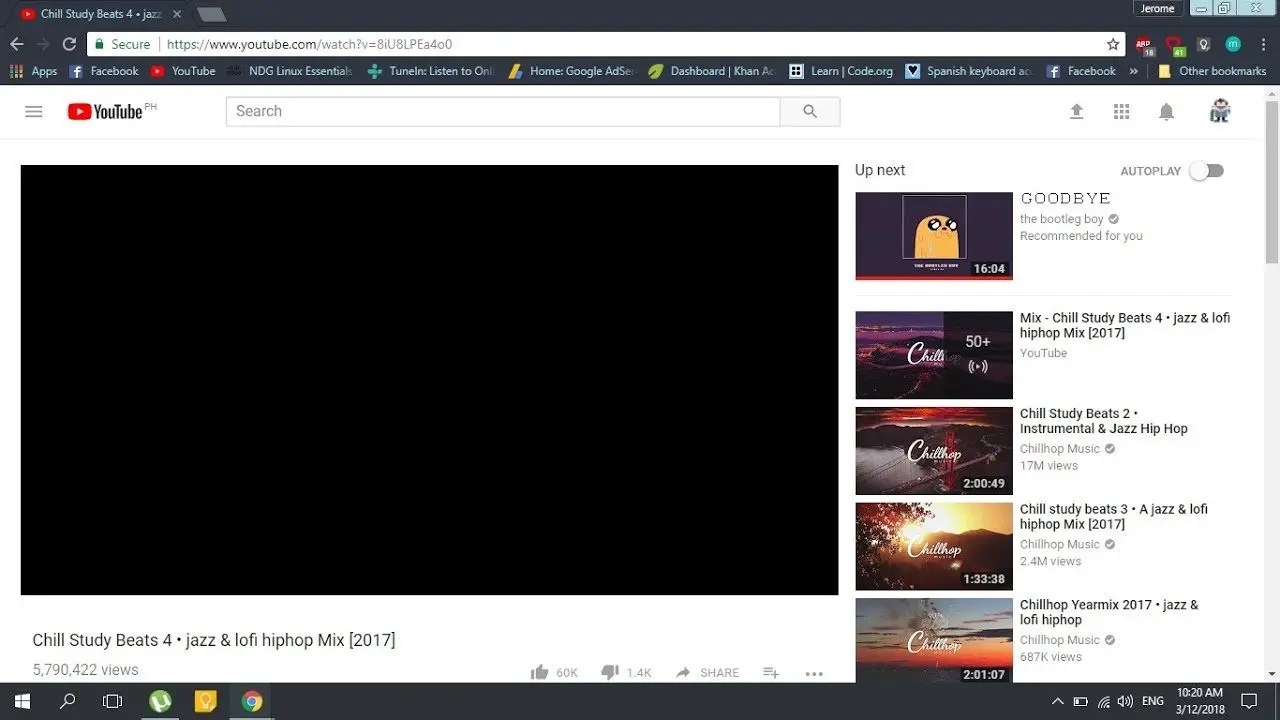Open the YouTube apps grid icon
The image size is (1280, 720).
1121,112
